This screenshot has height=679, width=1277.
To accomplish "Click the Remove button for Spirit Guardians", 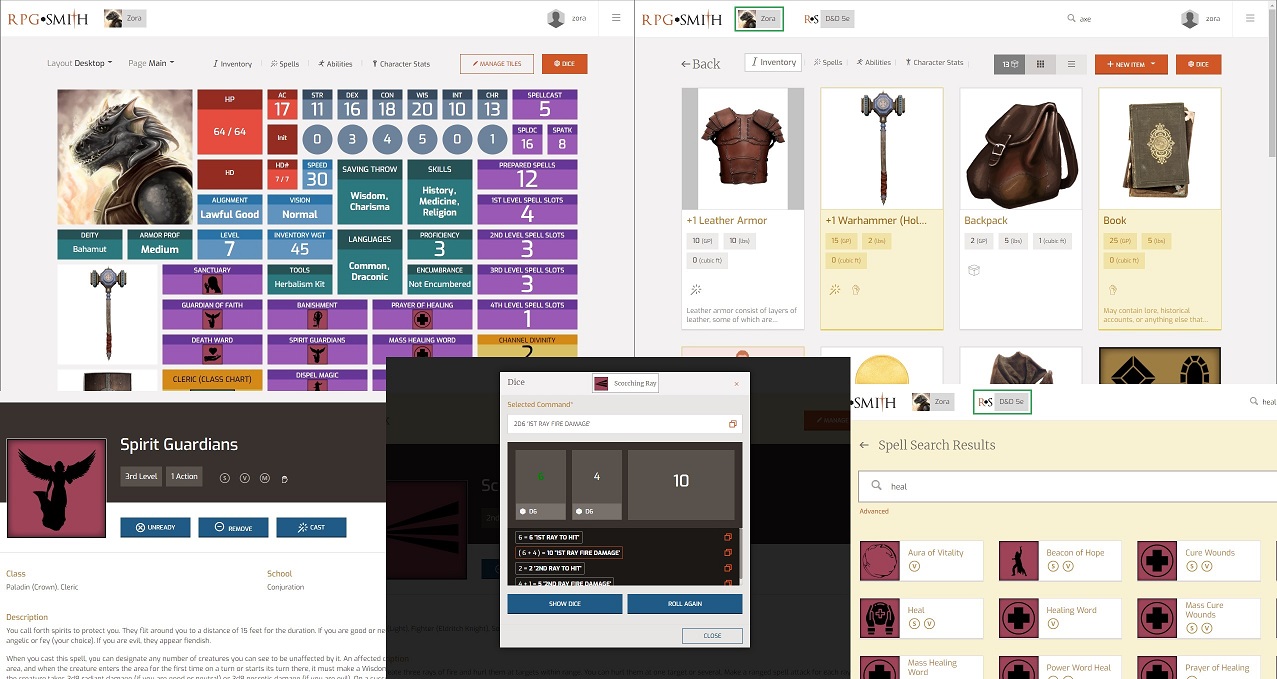I will click(x=233, y=527).
